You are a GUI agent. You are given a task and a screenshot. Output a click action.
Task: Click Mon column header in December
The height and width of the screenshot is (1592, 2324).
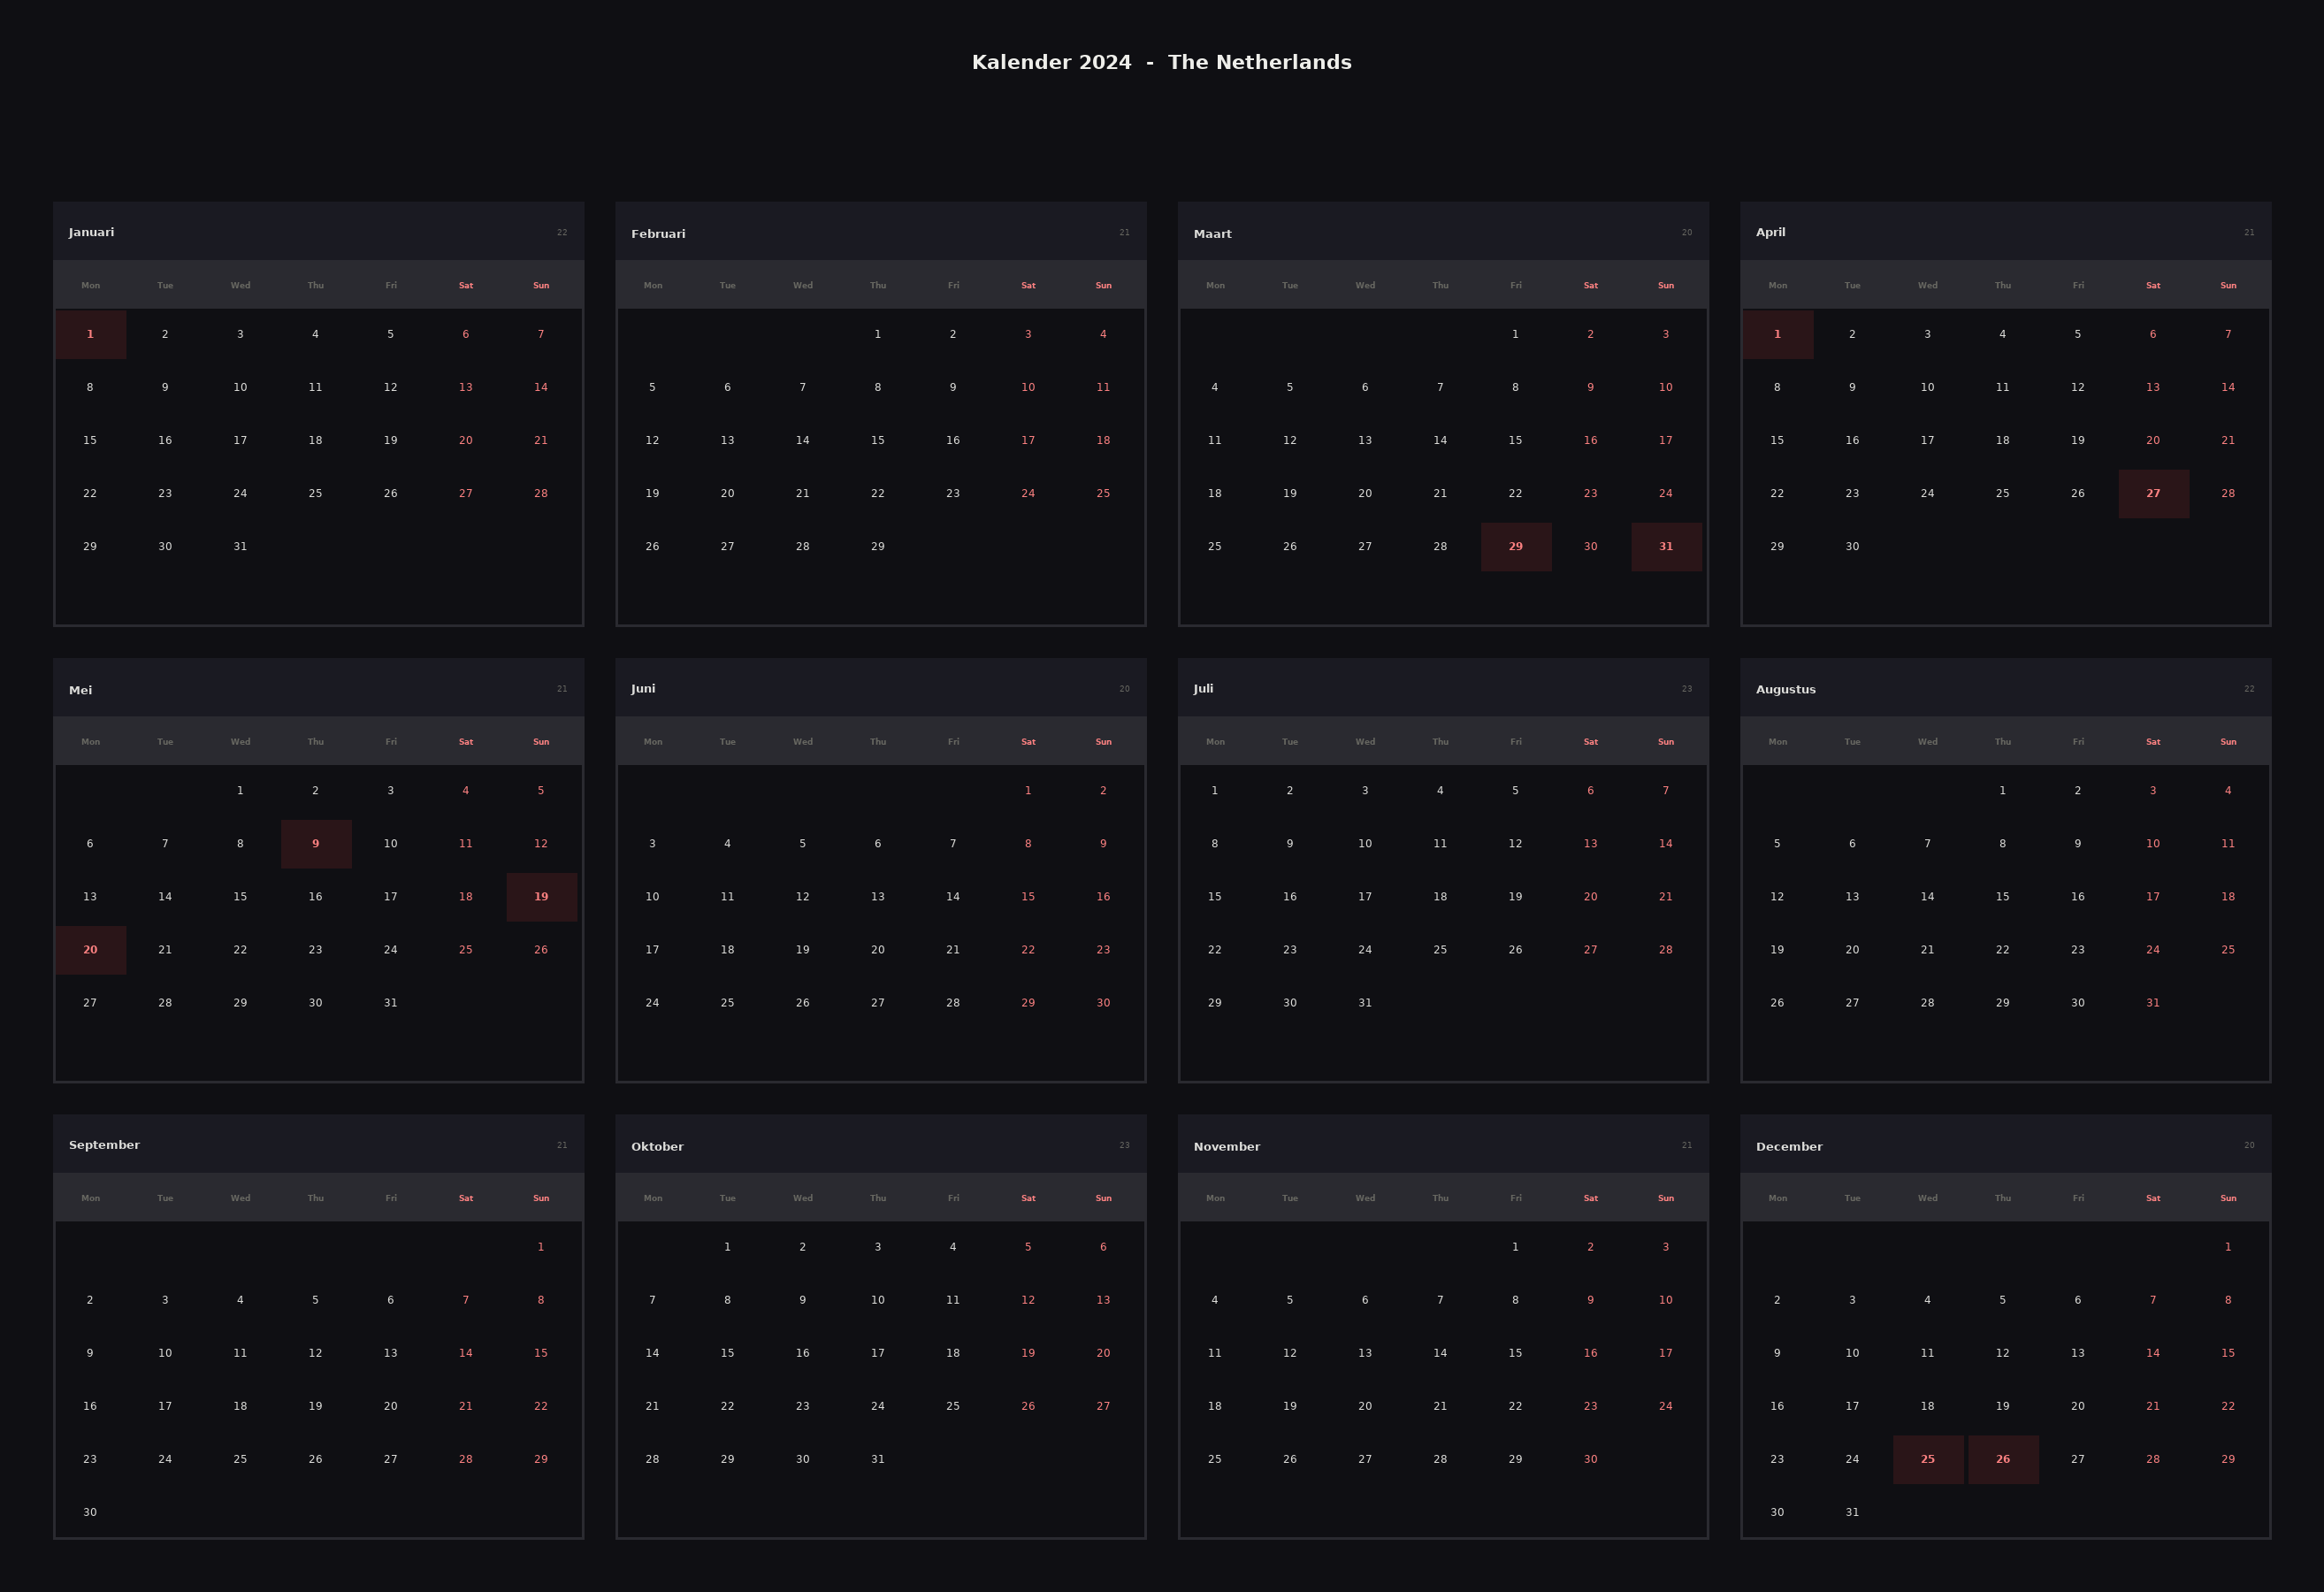pos(1778,1198)
